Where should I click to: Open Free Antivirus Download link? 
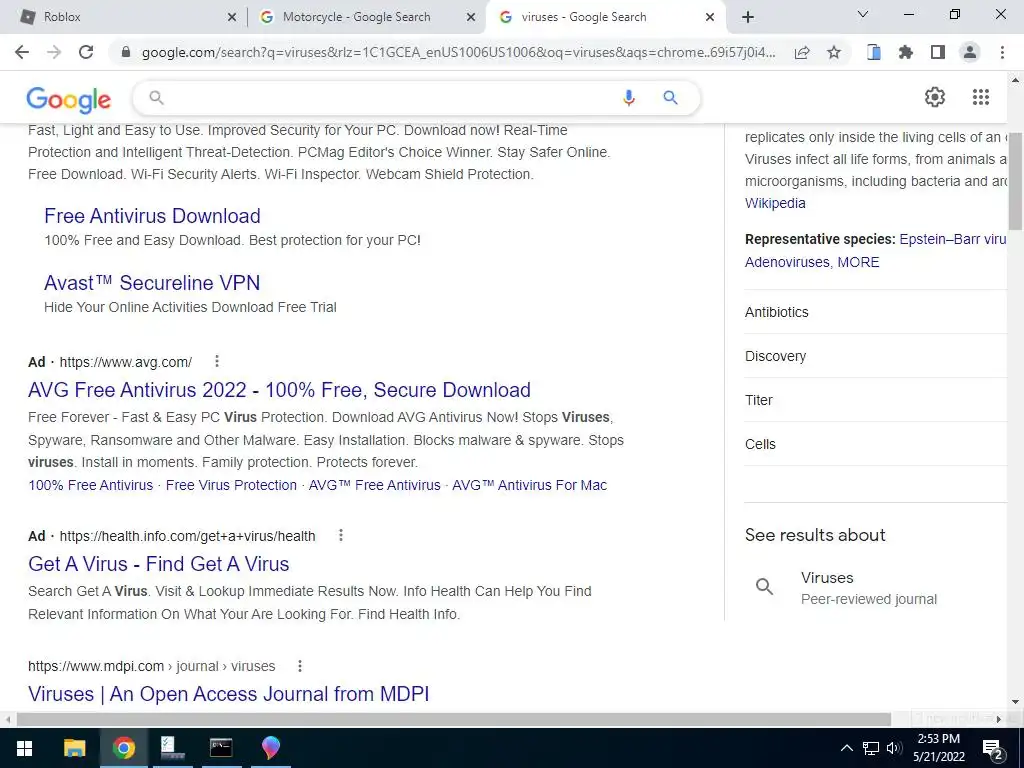(x=152, y=216)
